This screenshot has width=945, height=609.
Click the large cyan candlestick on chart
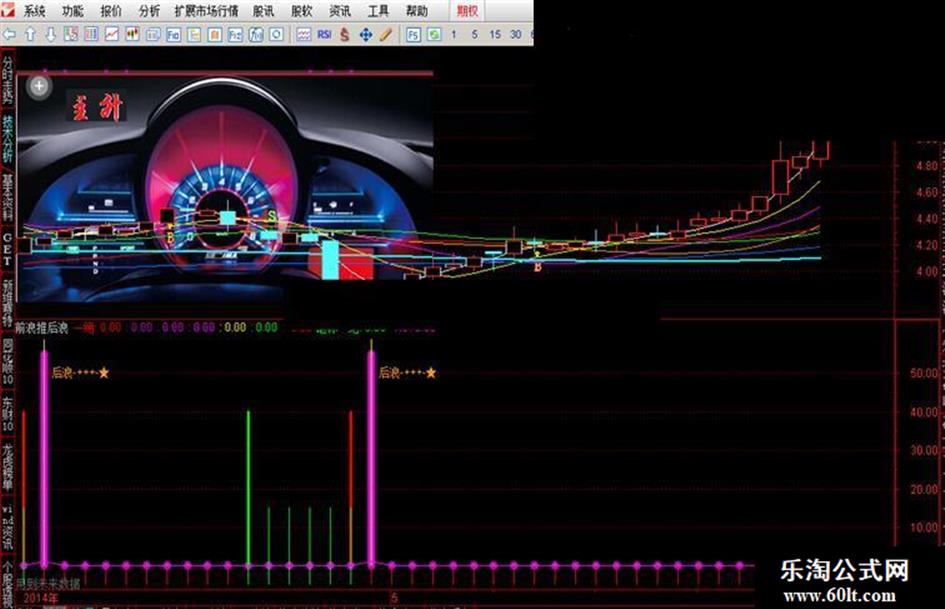pos(330,260)
